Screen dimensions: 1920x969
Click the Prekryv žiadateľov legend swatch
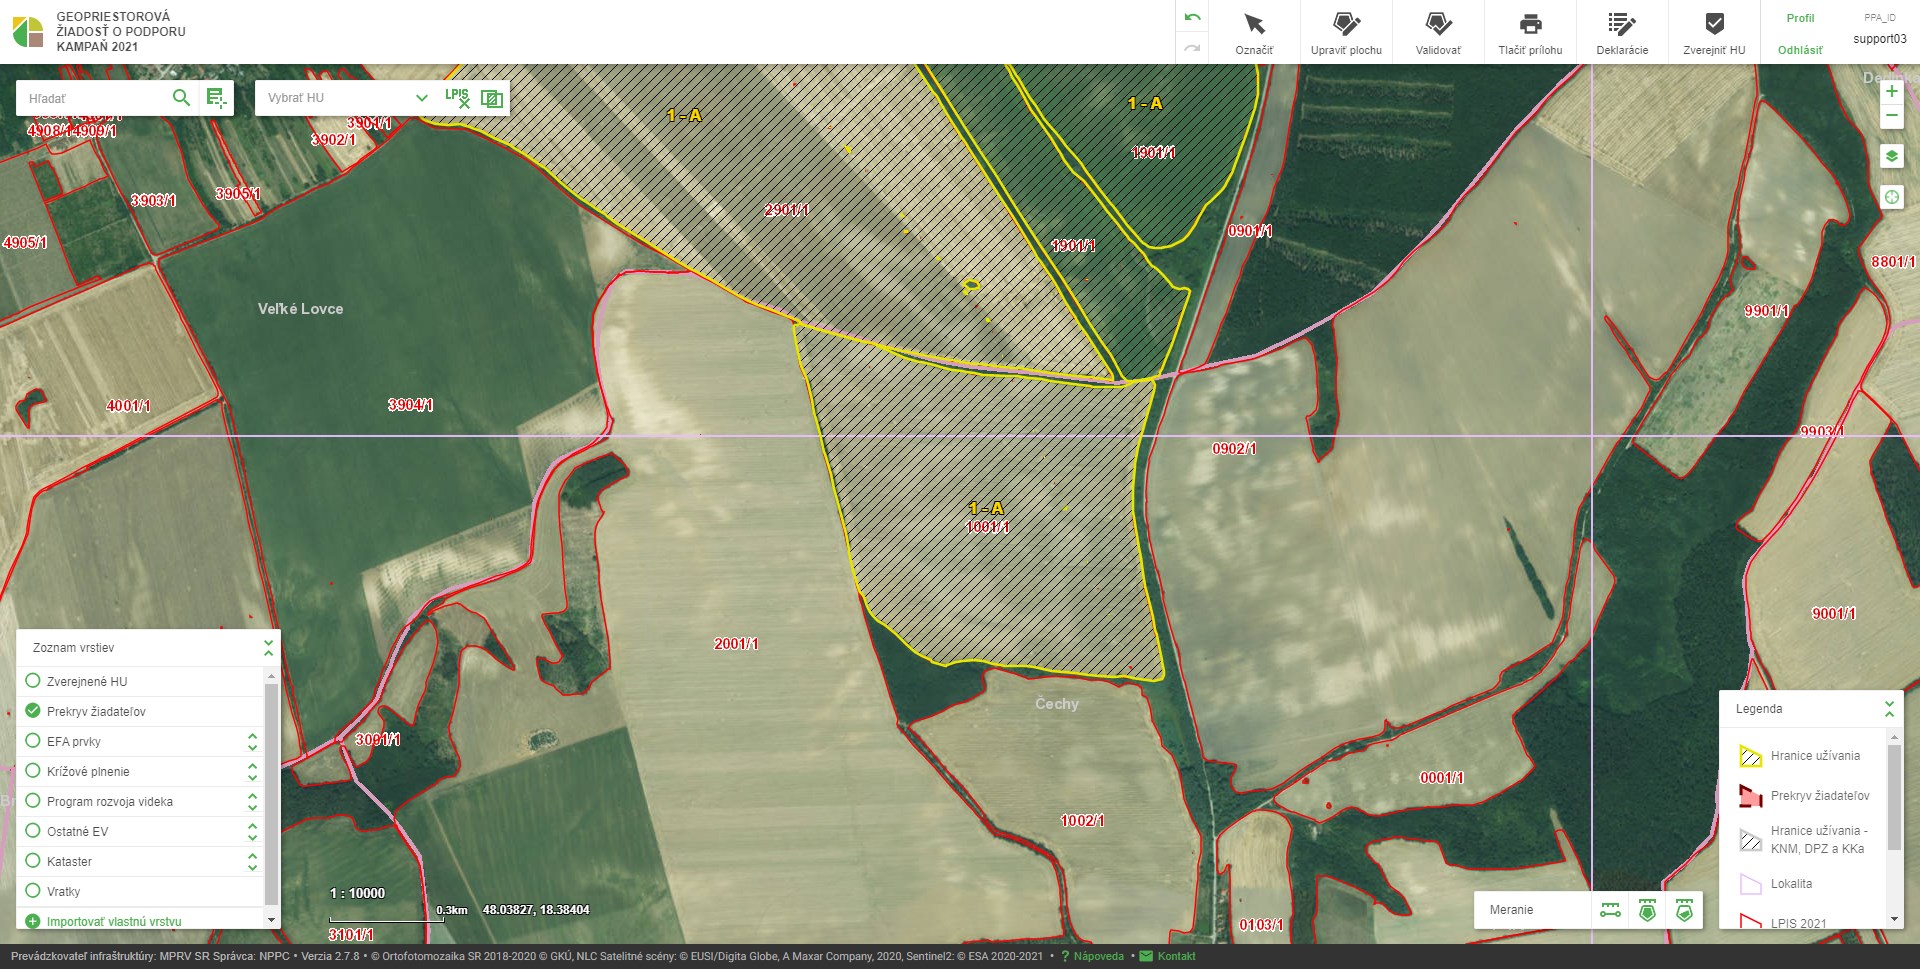(1750, 796)
